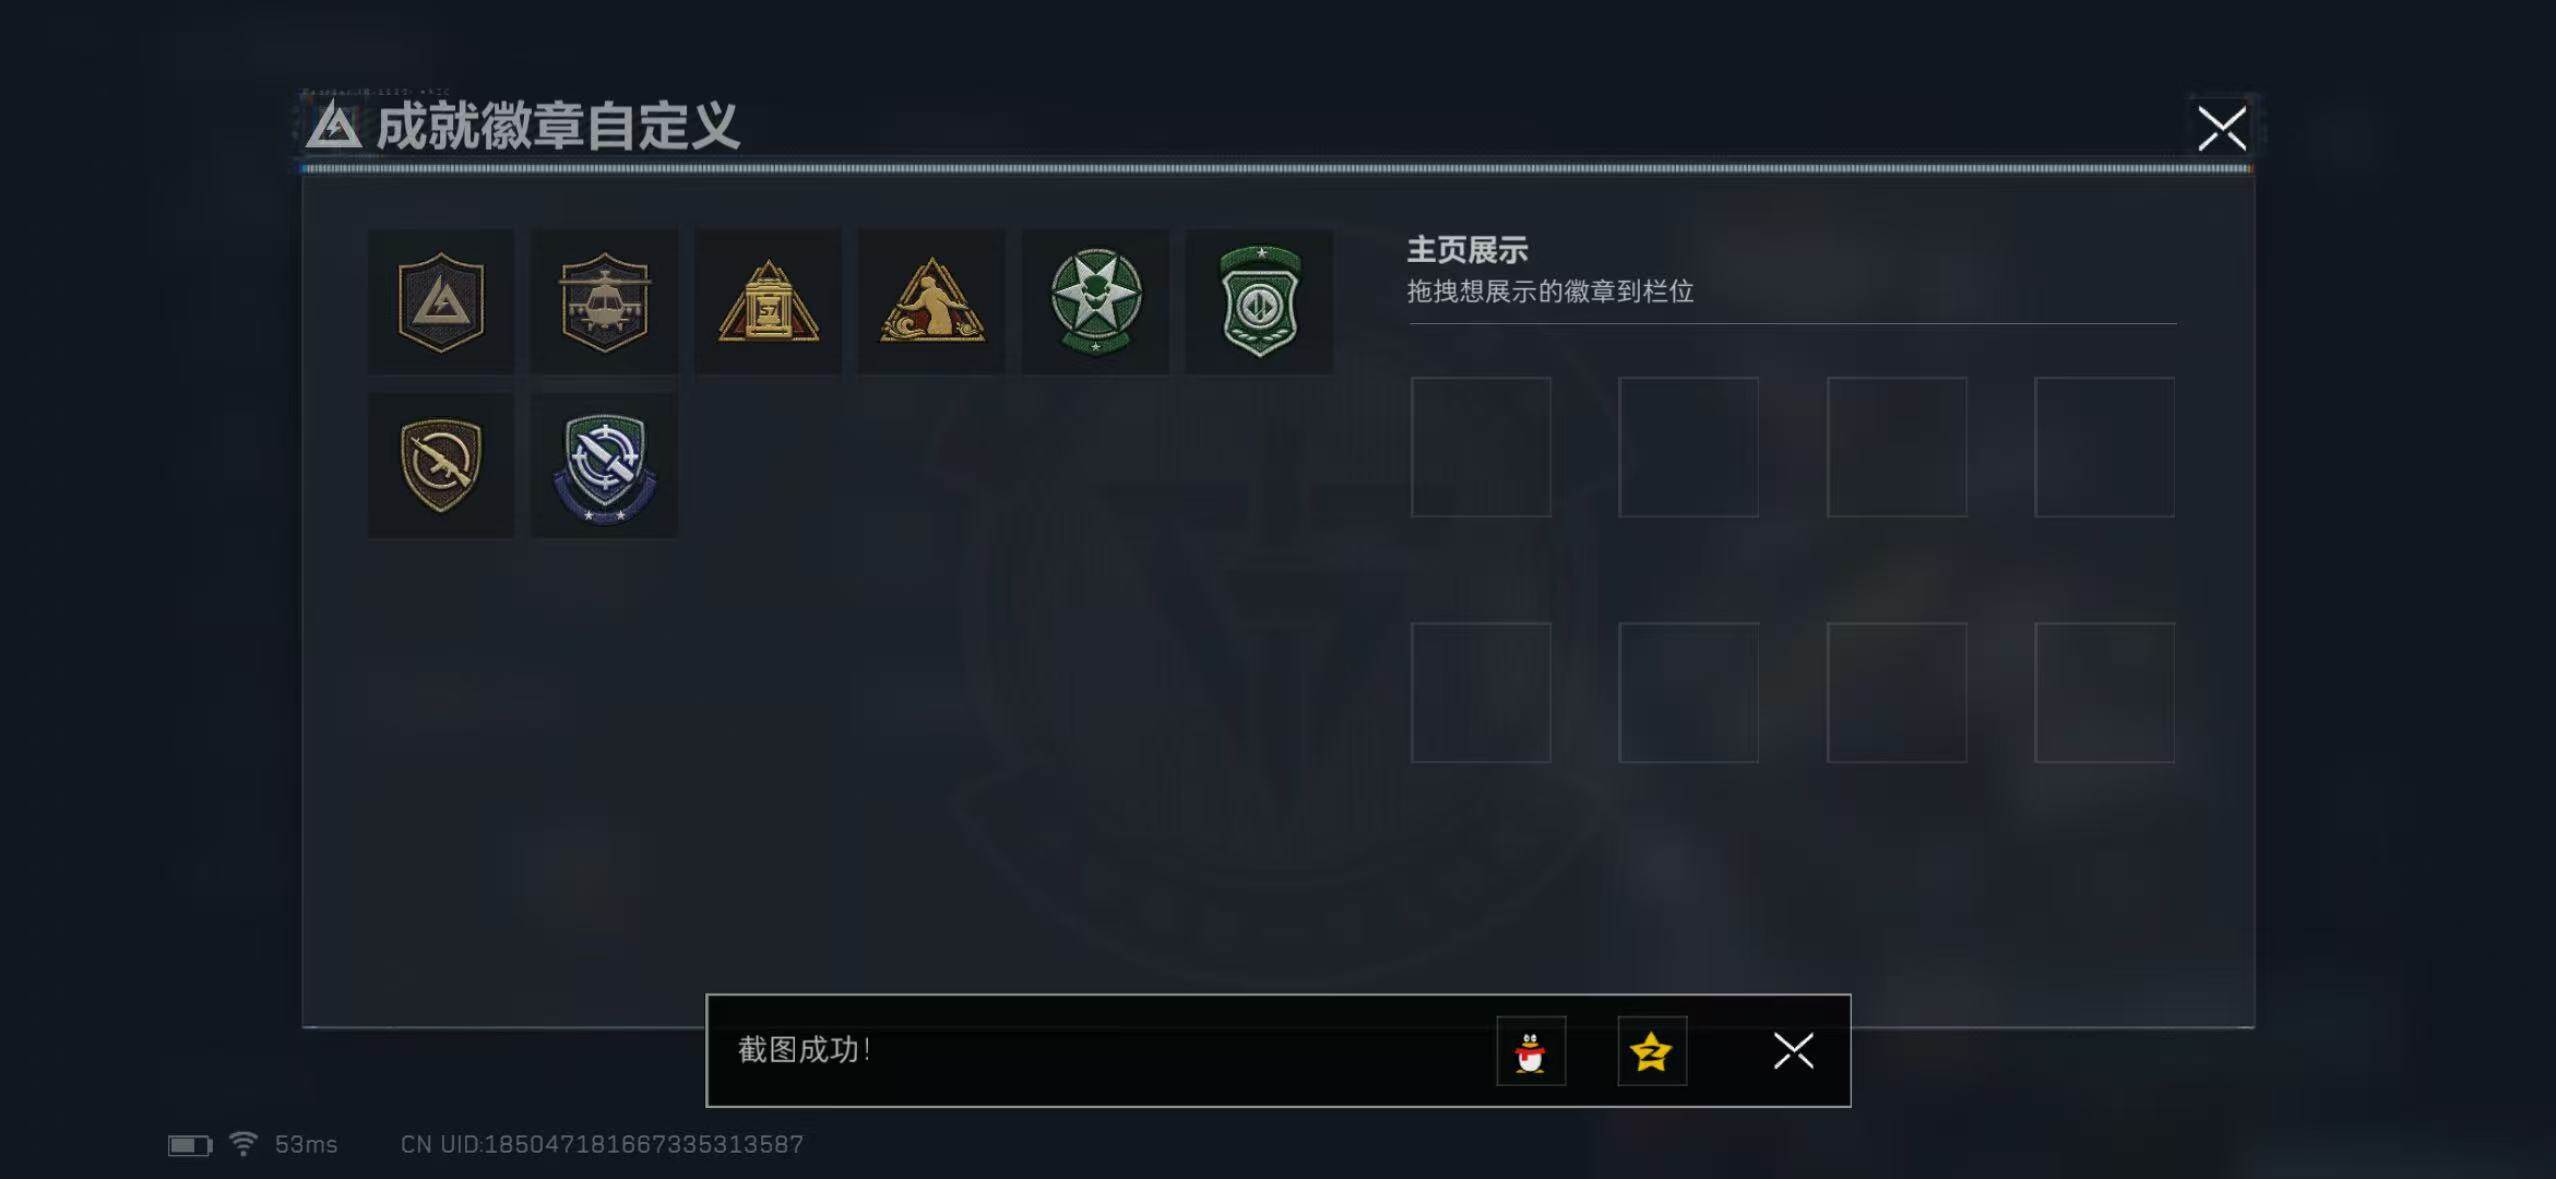Click second empty display slot, bottom row
The image size is (2556, 1179).
coord(1689,693)
